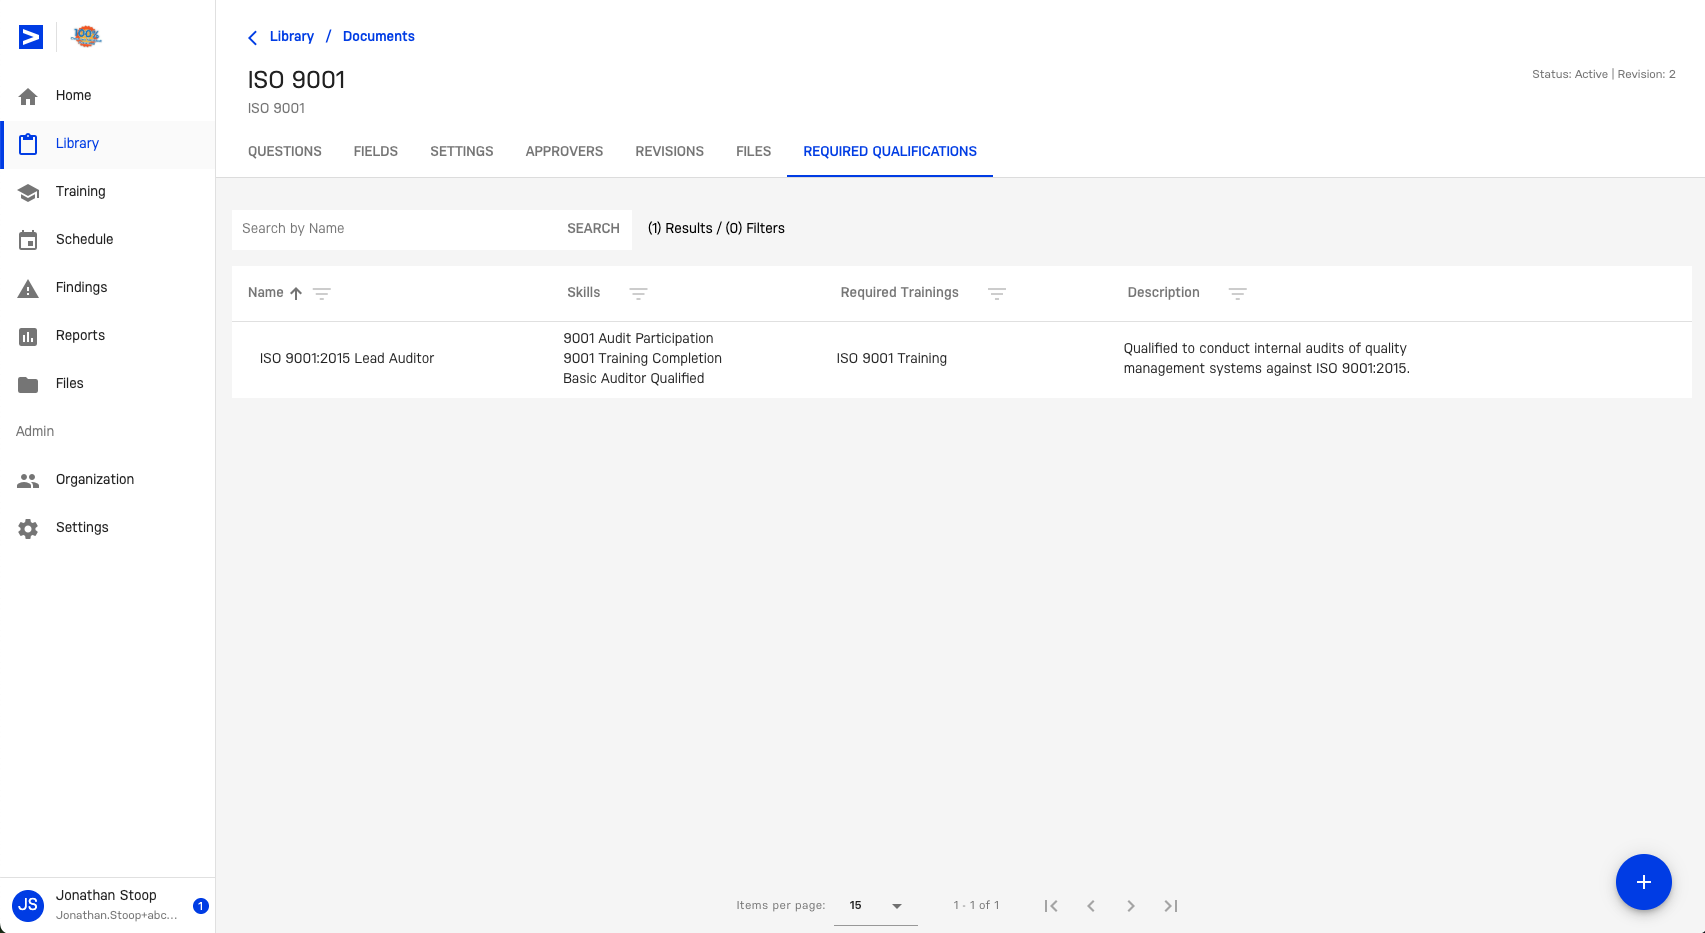Open the notification badge showing 1
Viewport: 1705px width, 933px height.
[x=200, y=906]
